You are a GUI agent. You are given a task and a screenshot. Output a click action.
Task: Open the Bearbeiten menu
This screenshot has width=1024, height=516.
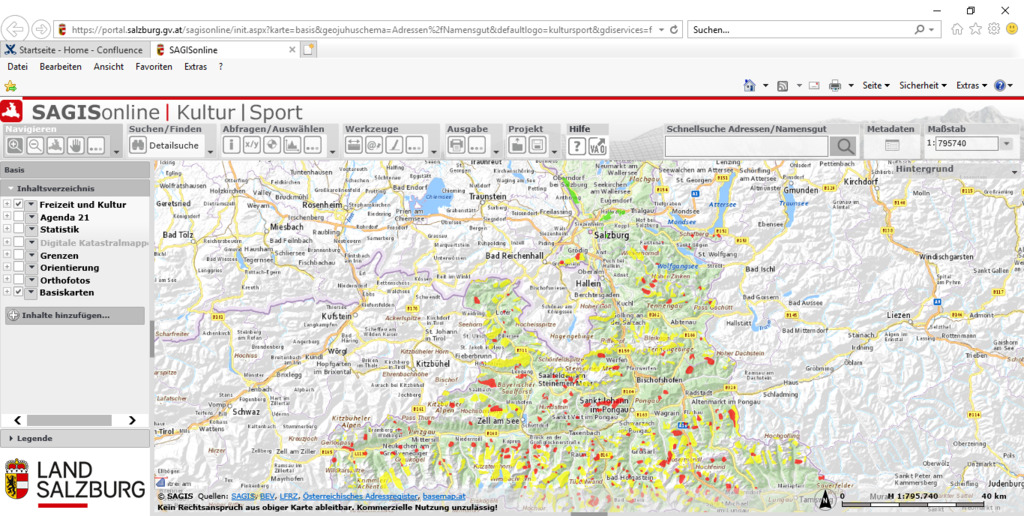(60, 67)
